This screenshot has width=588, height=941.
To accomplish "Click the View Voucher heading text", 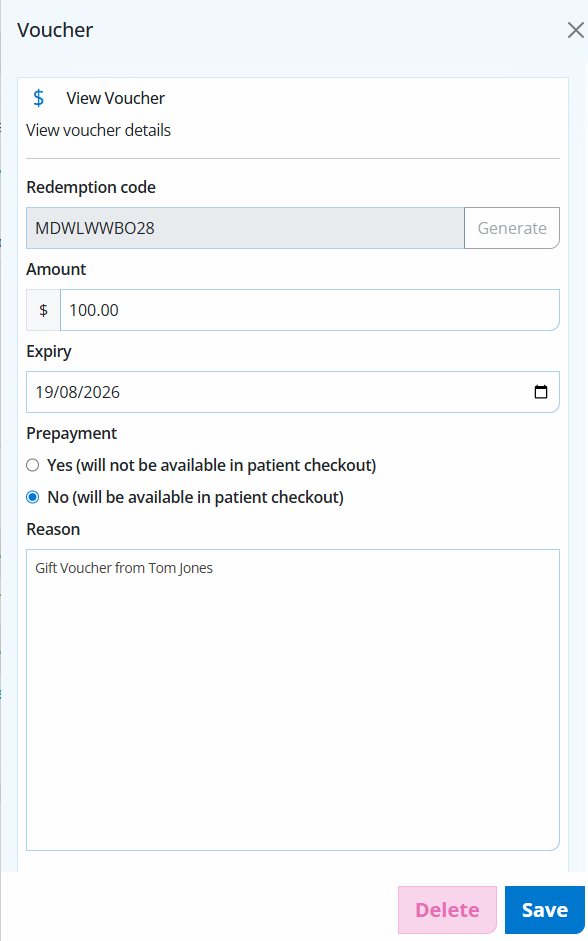I will click(115, 98).
